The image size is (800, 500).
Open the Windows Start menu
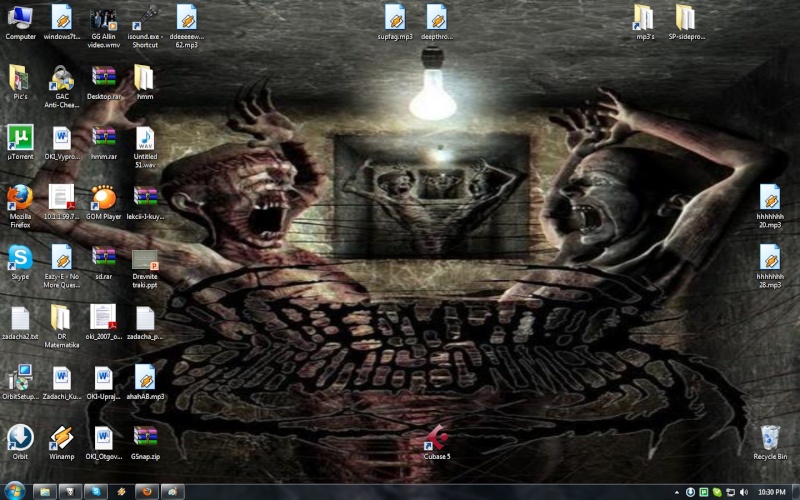(x=14, y=491)
